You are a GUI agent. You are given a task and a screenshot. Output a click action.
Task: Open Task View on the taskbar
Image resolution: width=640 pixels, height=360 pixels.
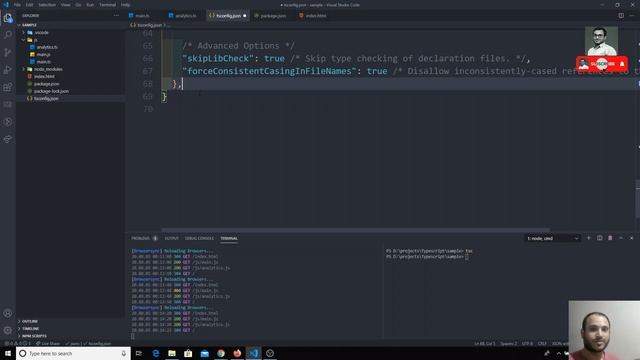click(139, 353)
